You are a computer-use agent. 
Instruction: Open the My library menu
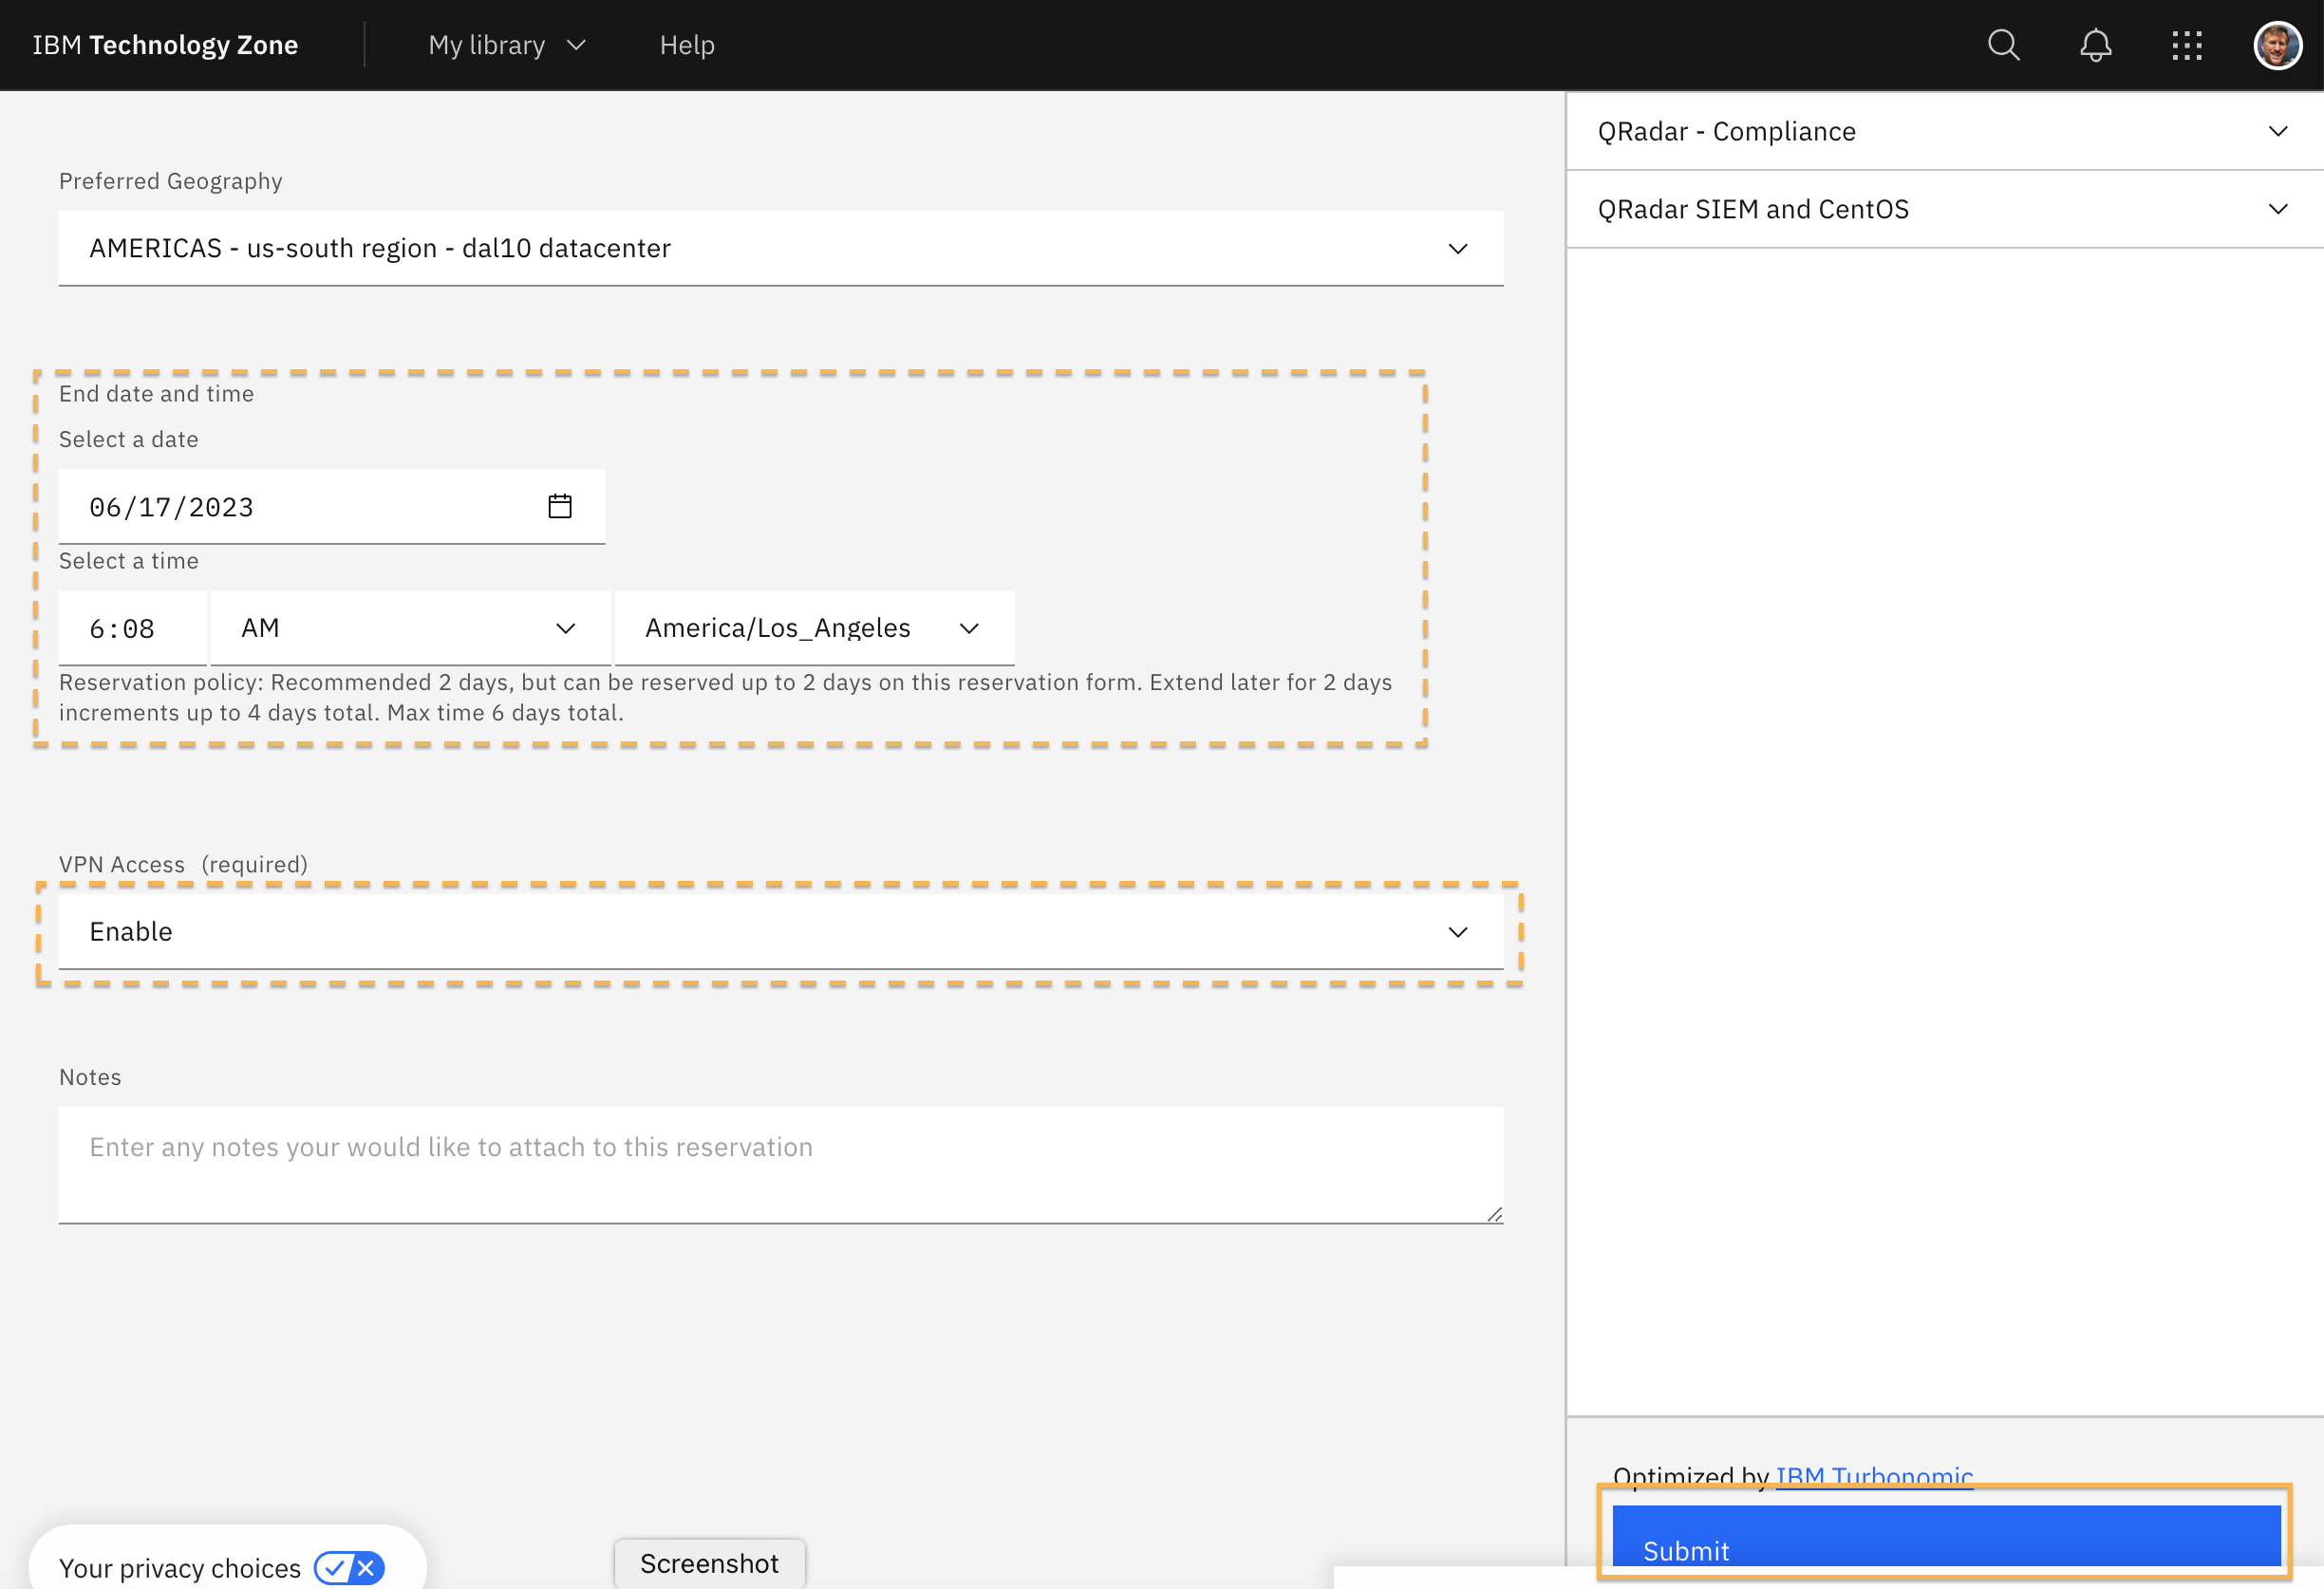coord(506,45)
